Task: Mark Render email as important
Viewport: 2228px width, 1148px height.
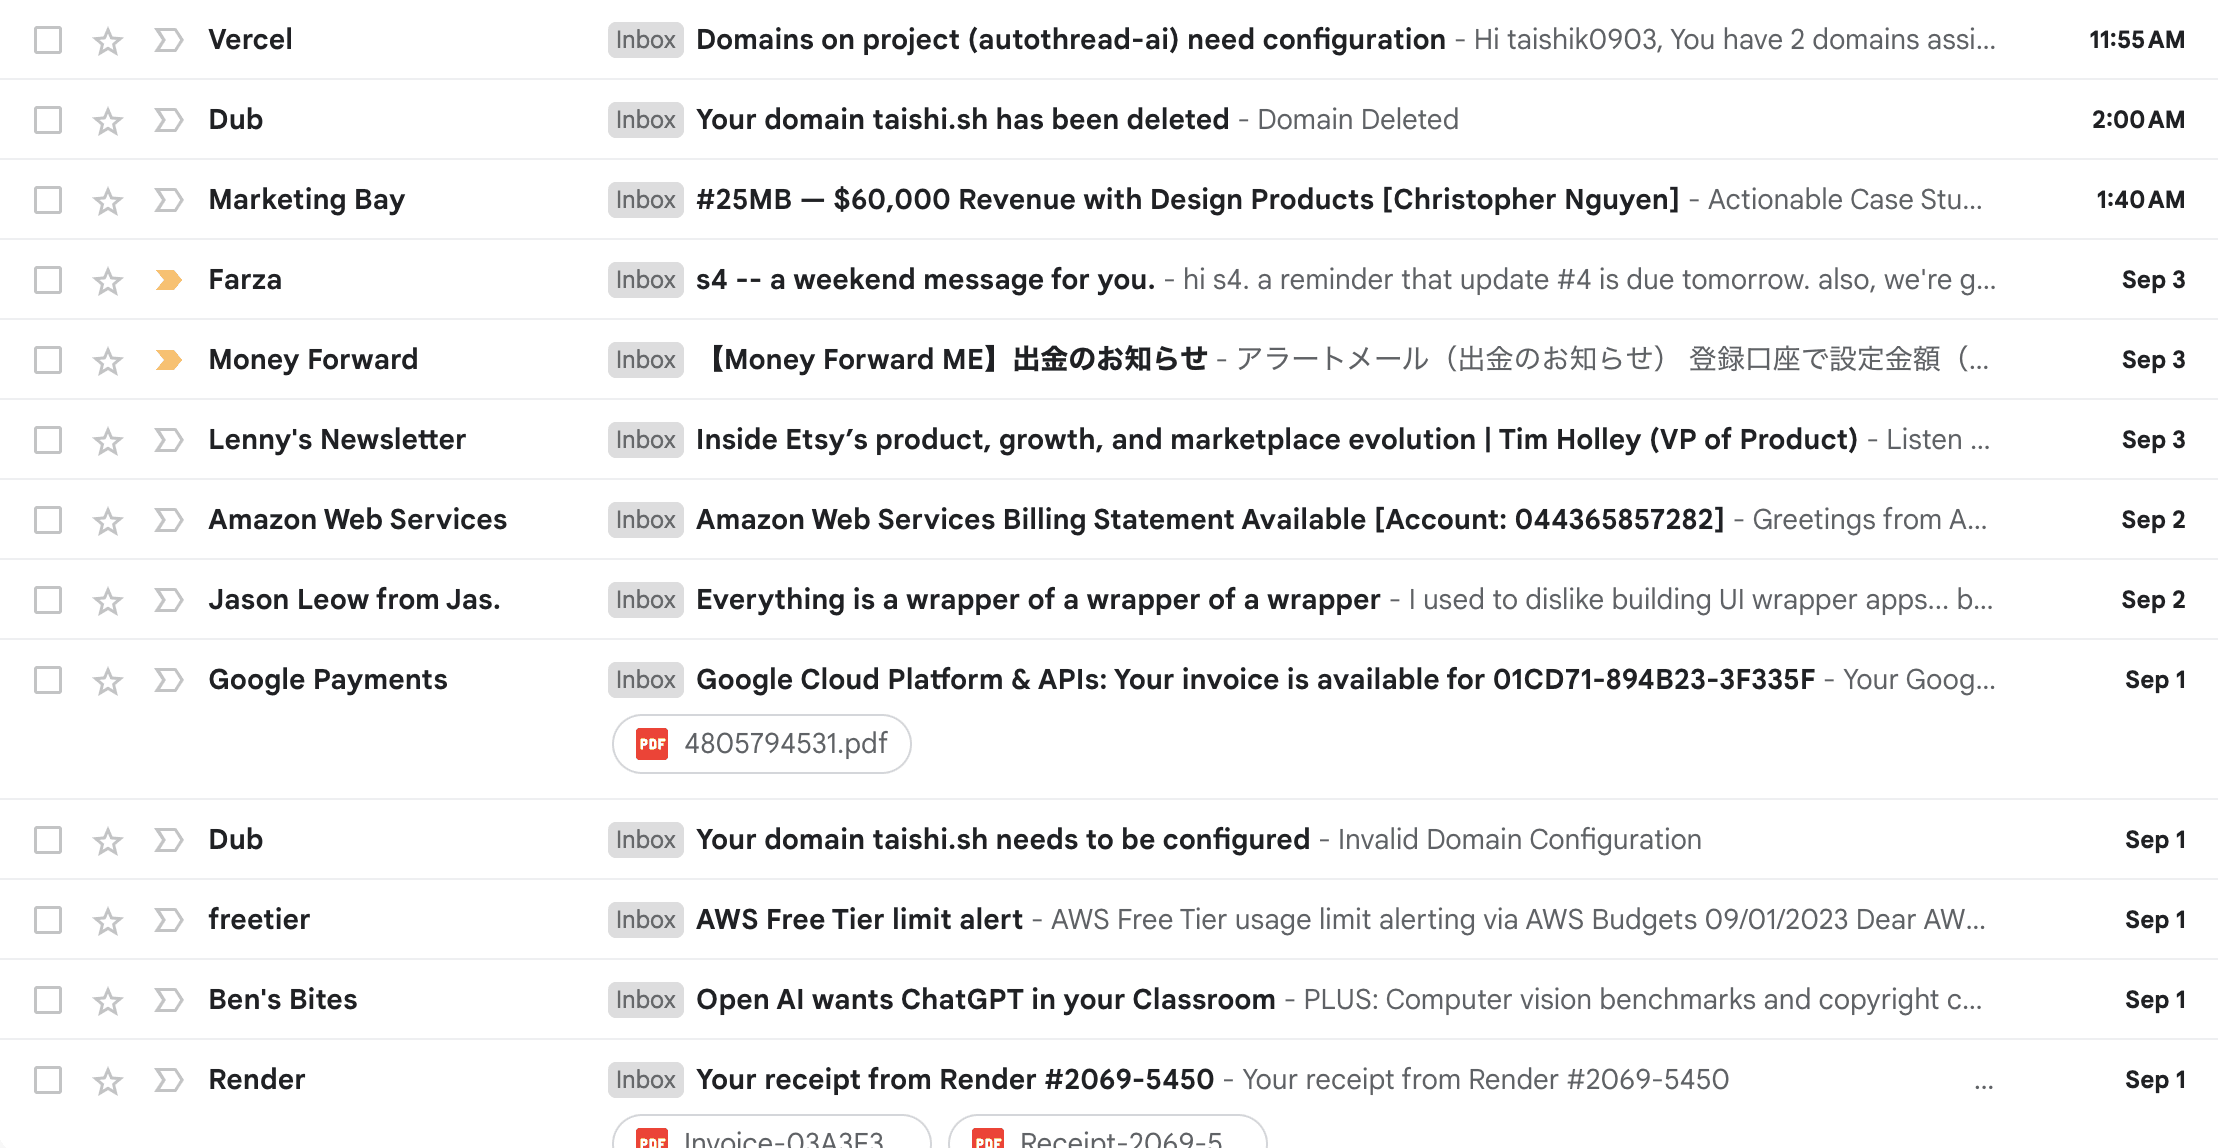Action: tap(169, 1080)
